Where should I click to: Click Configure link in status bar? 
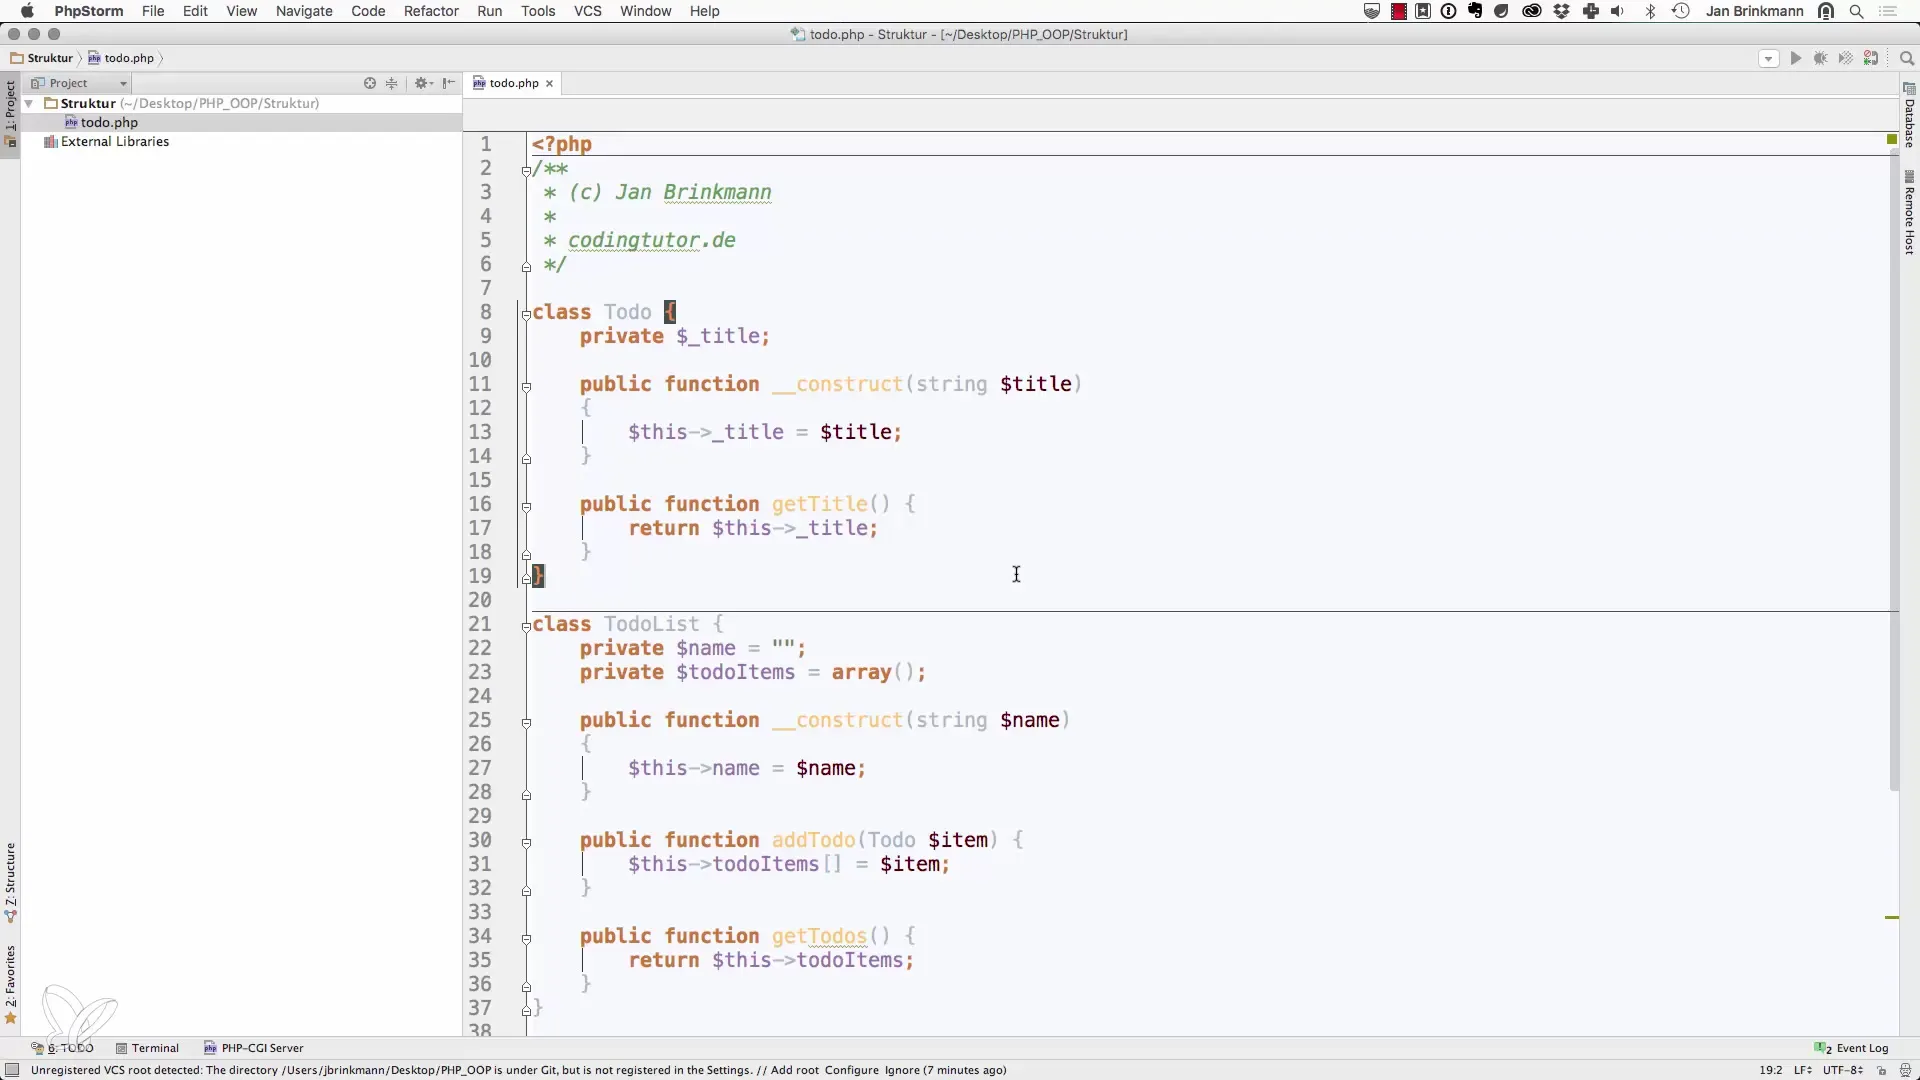(x=852, y=1070)
